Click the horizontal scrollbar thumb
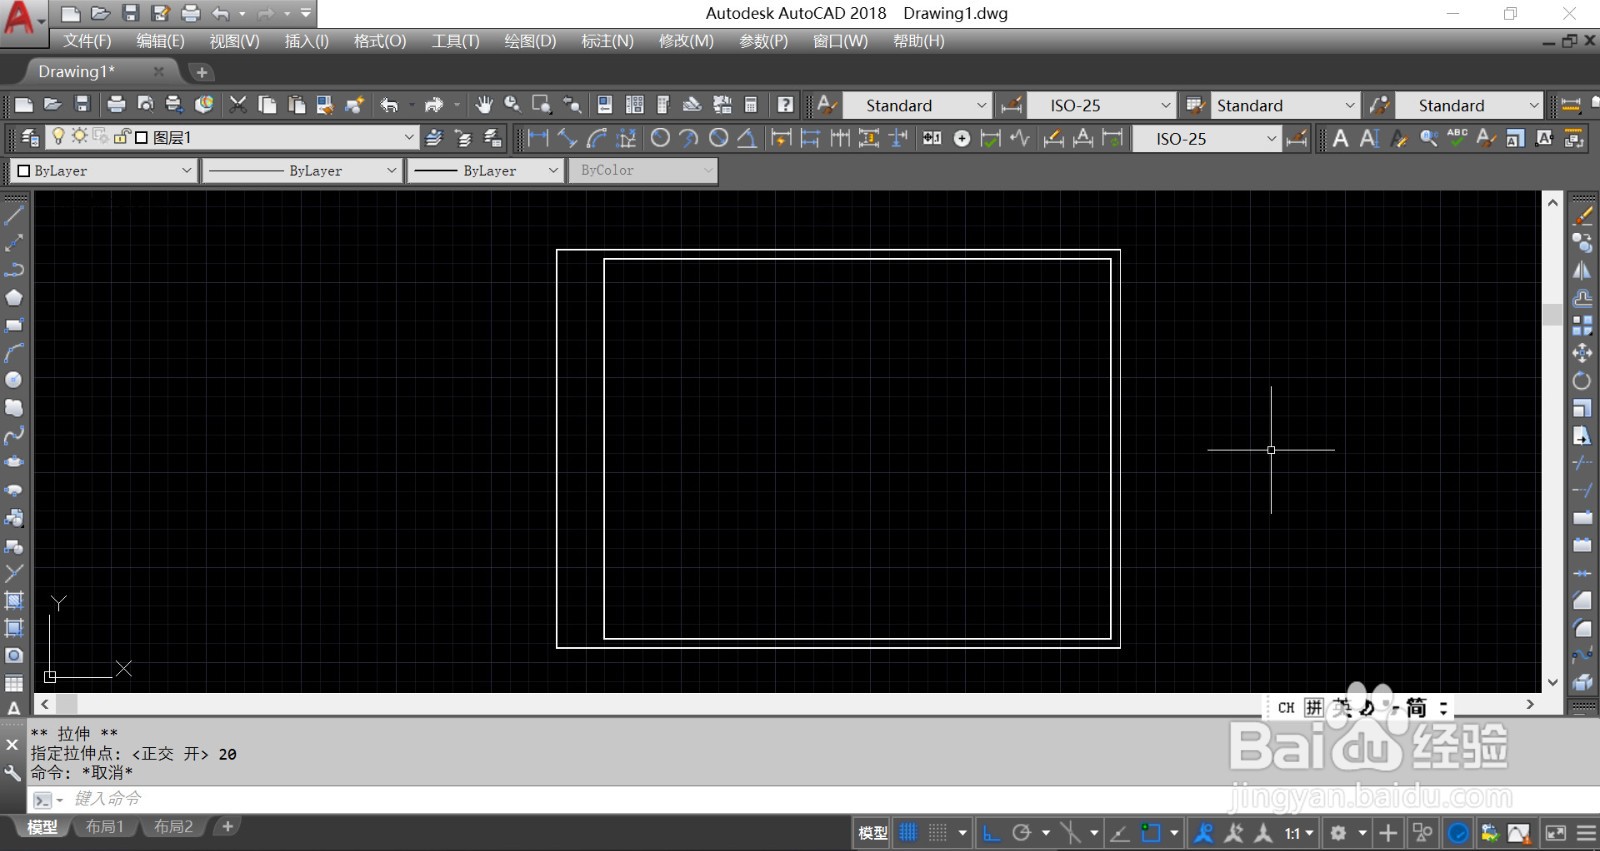 click(x=66, y=704)
